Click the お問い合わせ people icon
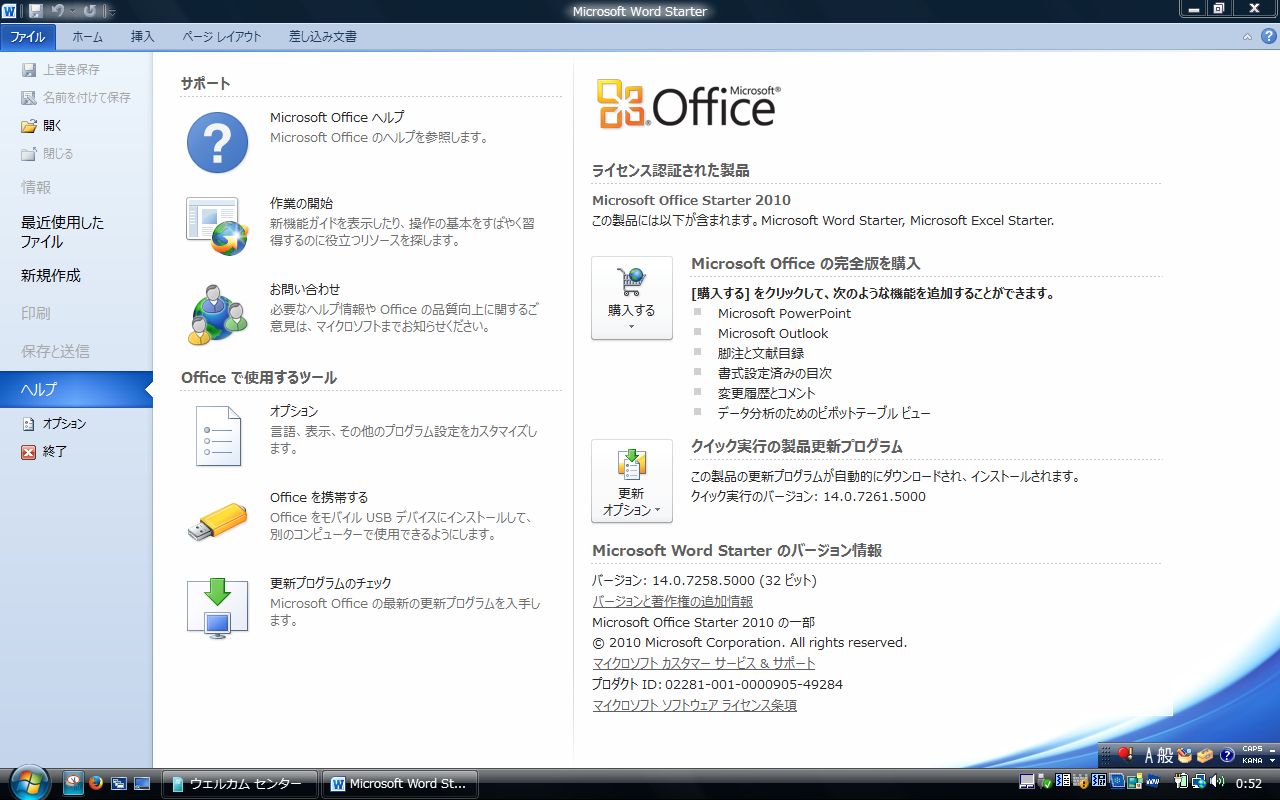The height and width of the screenshot is (800, 1280). [x=217, y=314]
